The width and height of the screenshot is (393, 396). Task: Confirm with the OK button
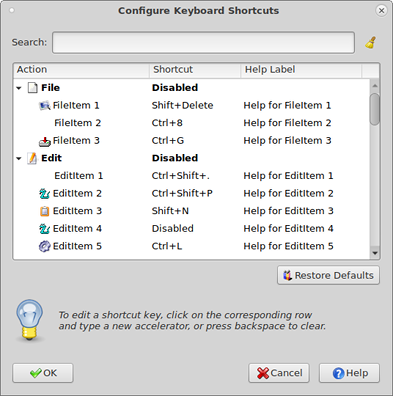coord(43,373)
